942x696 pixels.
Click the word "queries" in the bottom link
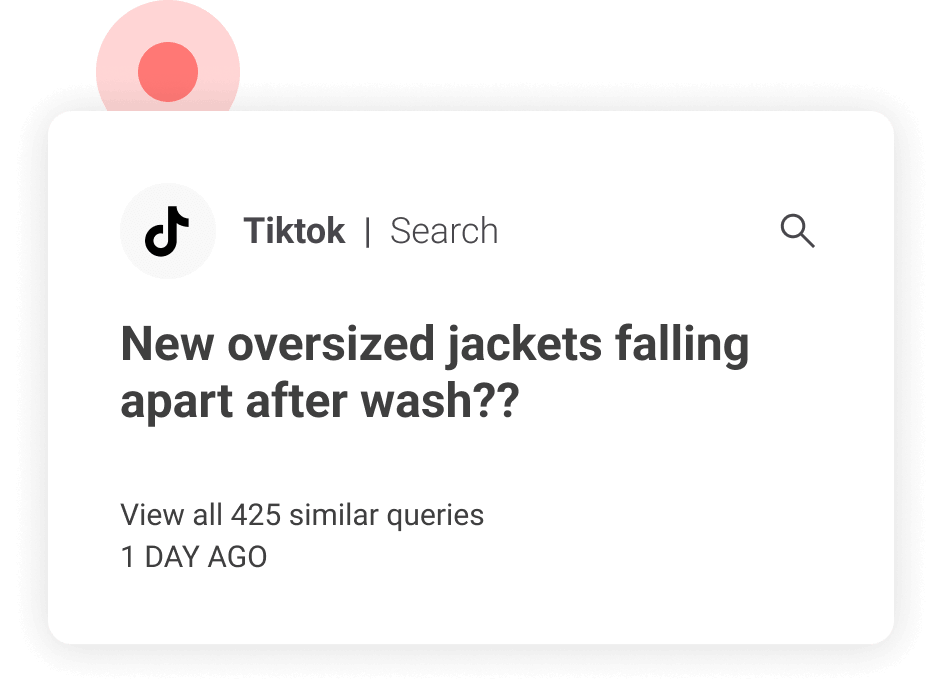tap(435, 516)
